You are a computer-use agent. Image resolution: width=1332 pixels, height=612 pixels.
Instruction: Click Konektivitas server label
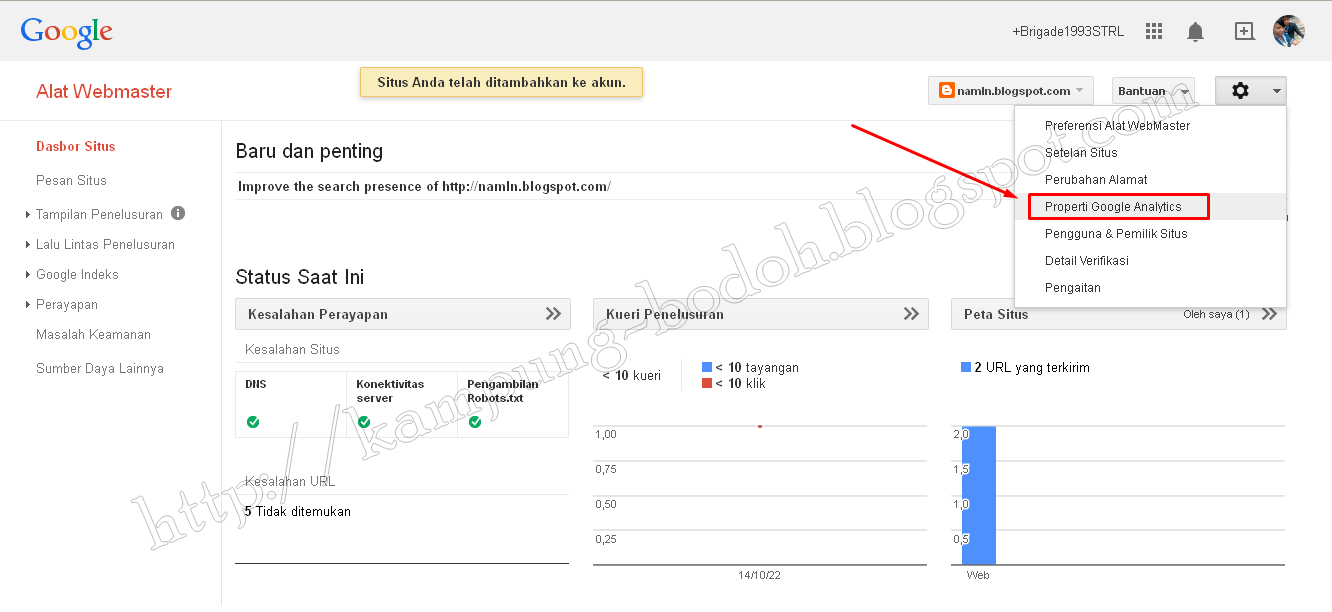pos(390,391)
